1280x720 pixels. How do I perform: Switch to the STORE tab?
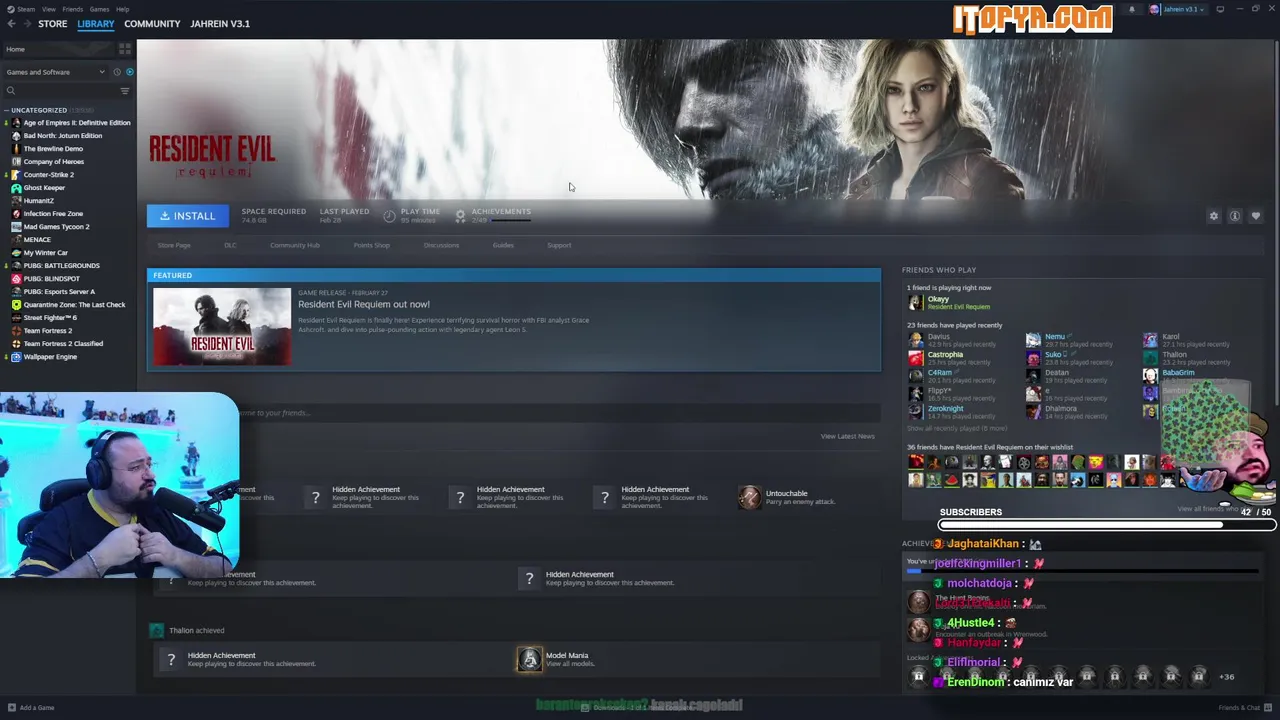point(52,24)
